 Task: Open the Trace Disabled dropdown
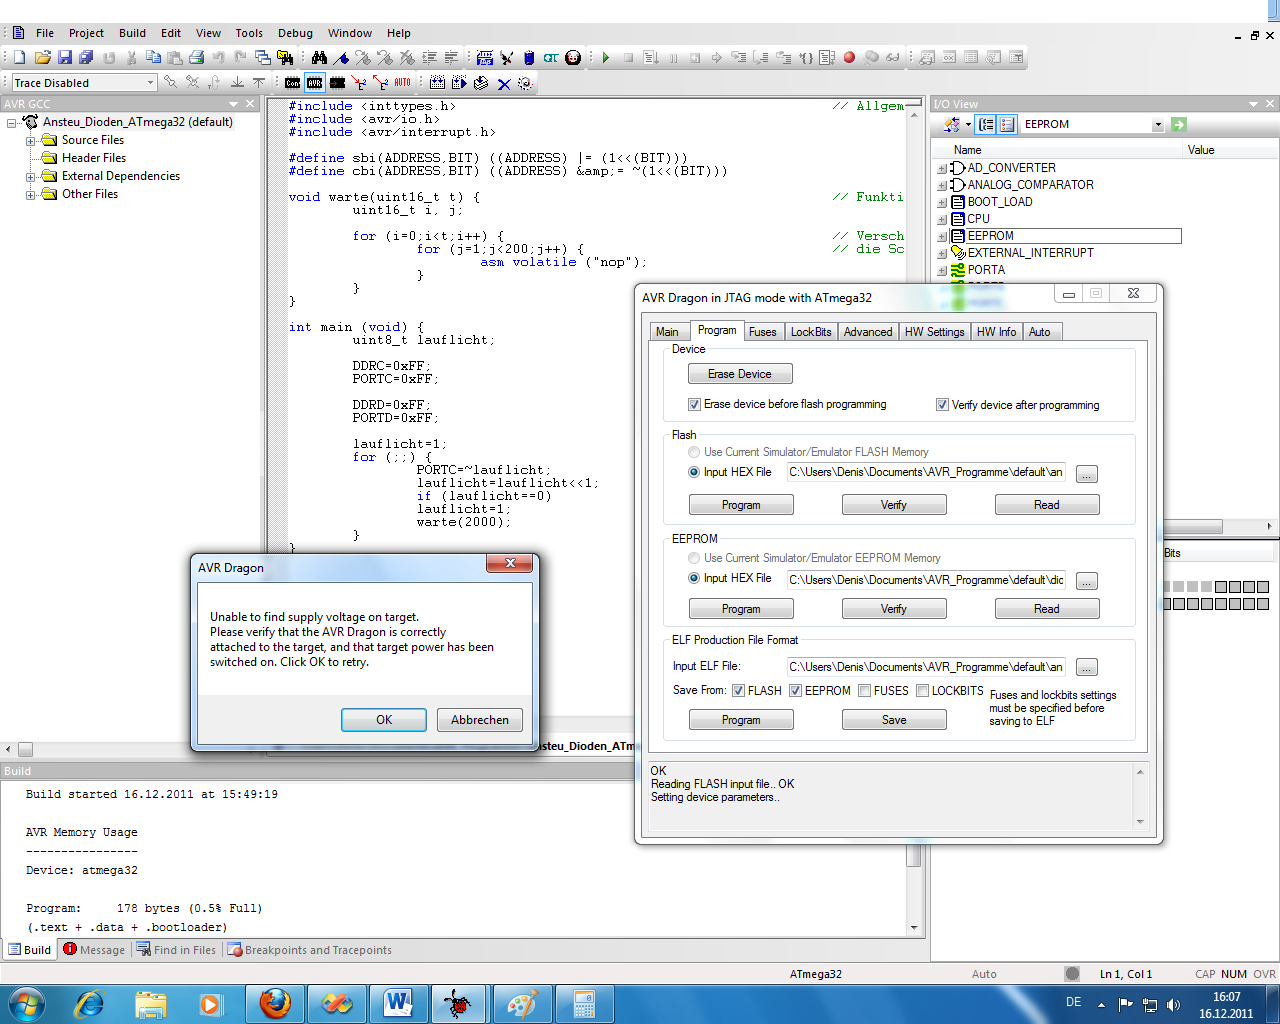[x=151, y=83]
